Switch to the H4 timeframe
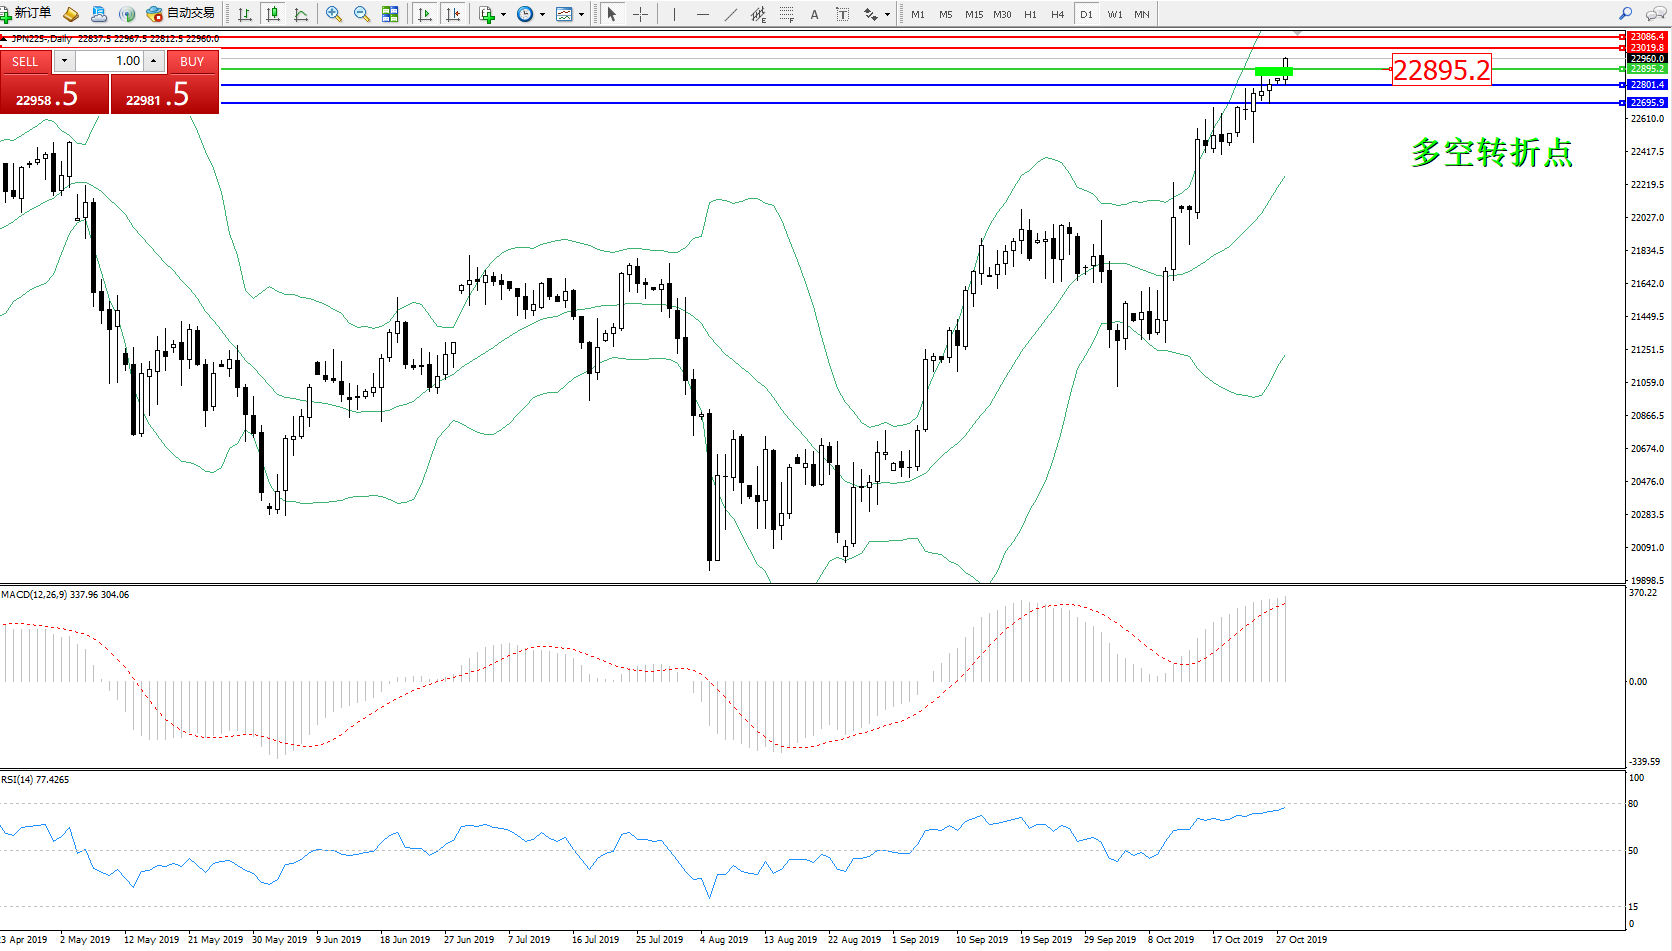 pyautogui.click(x=1057, y=14)
